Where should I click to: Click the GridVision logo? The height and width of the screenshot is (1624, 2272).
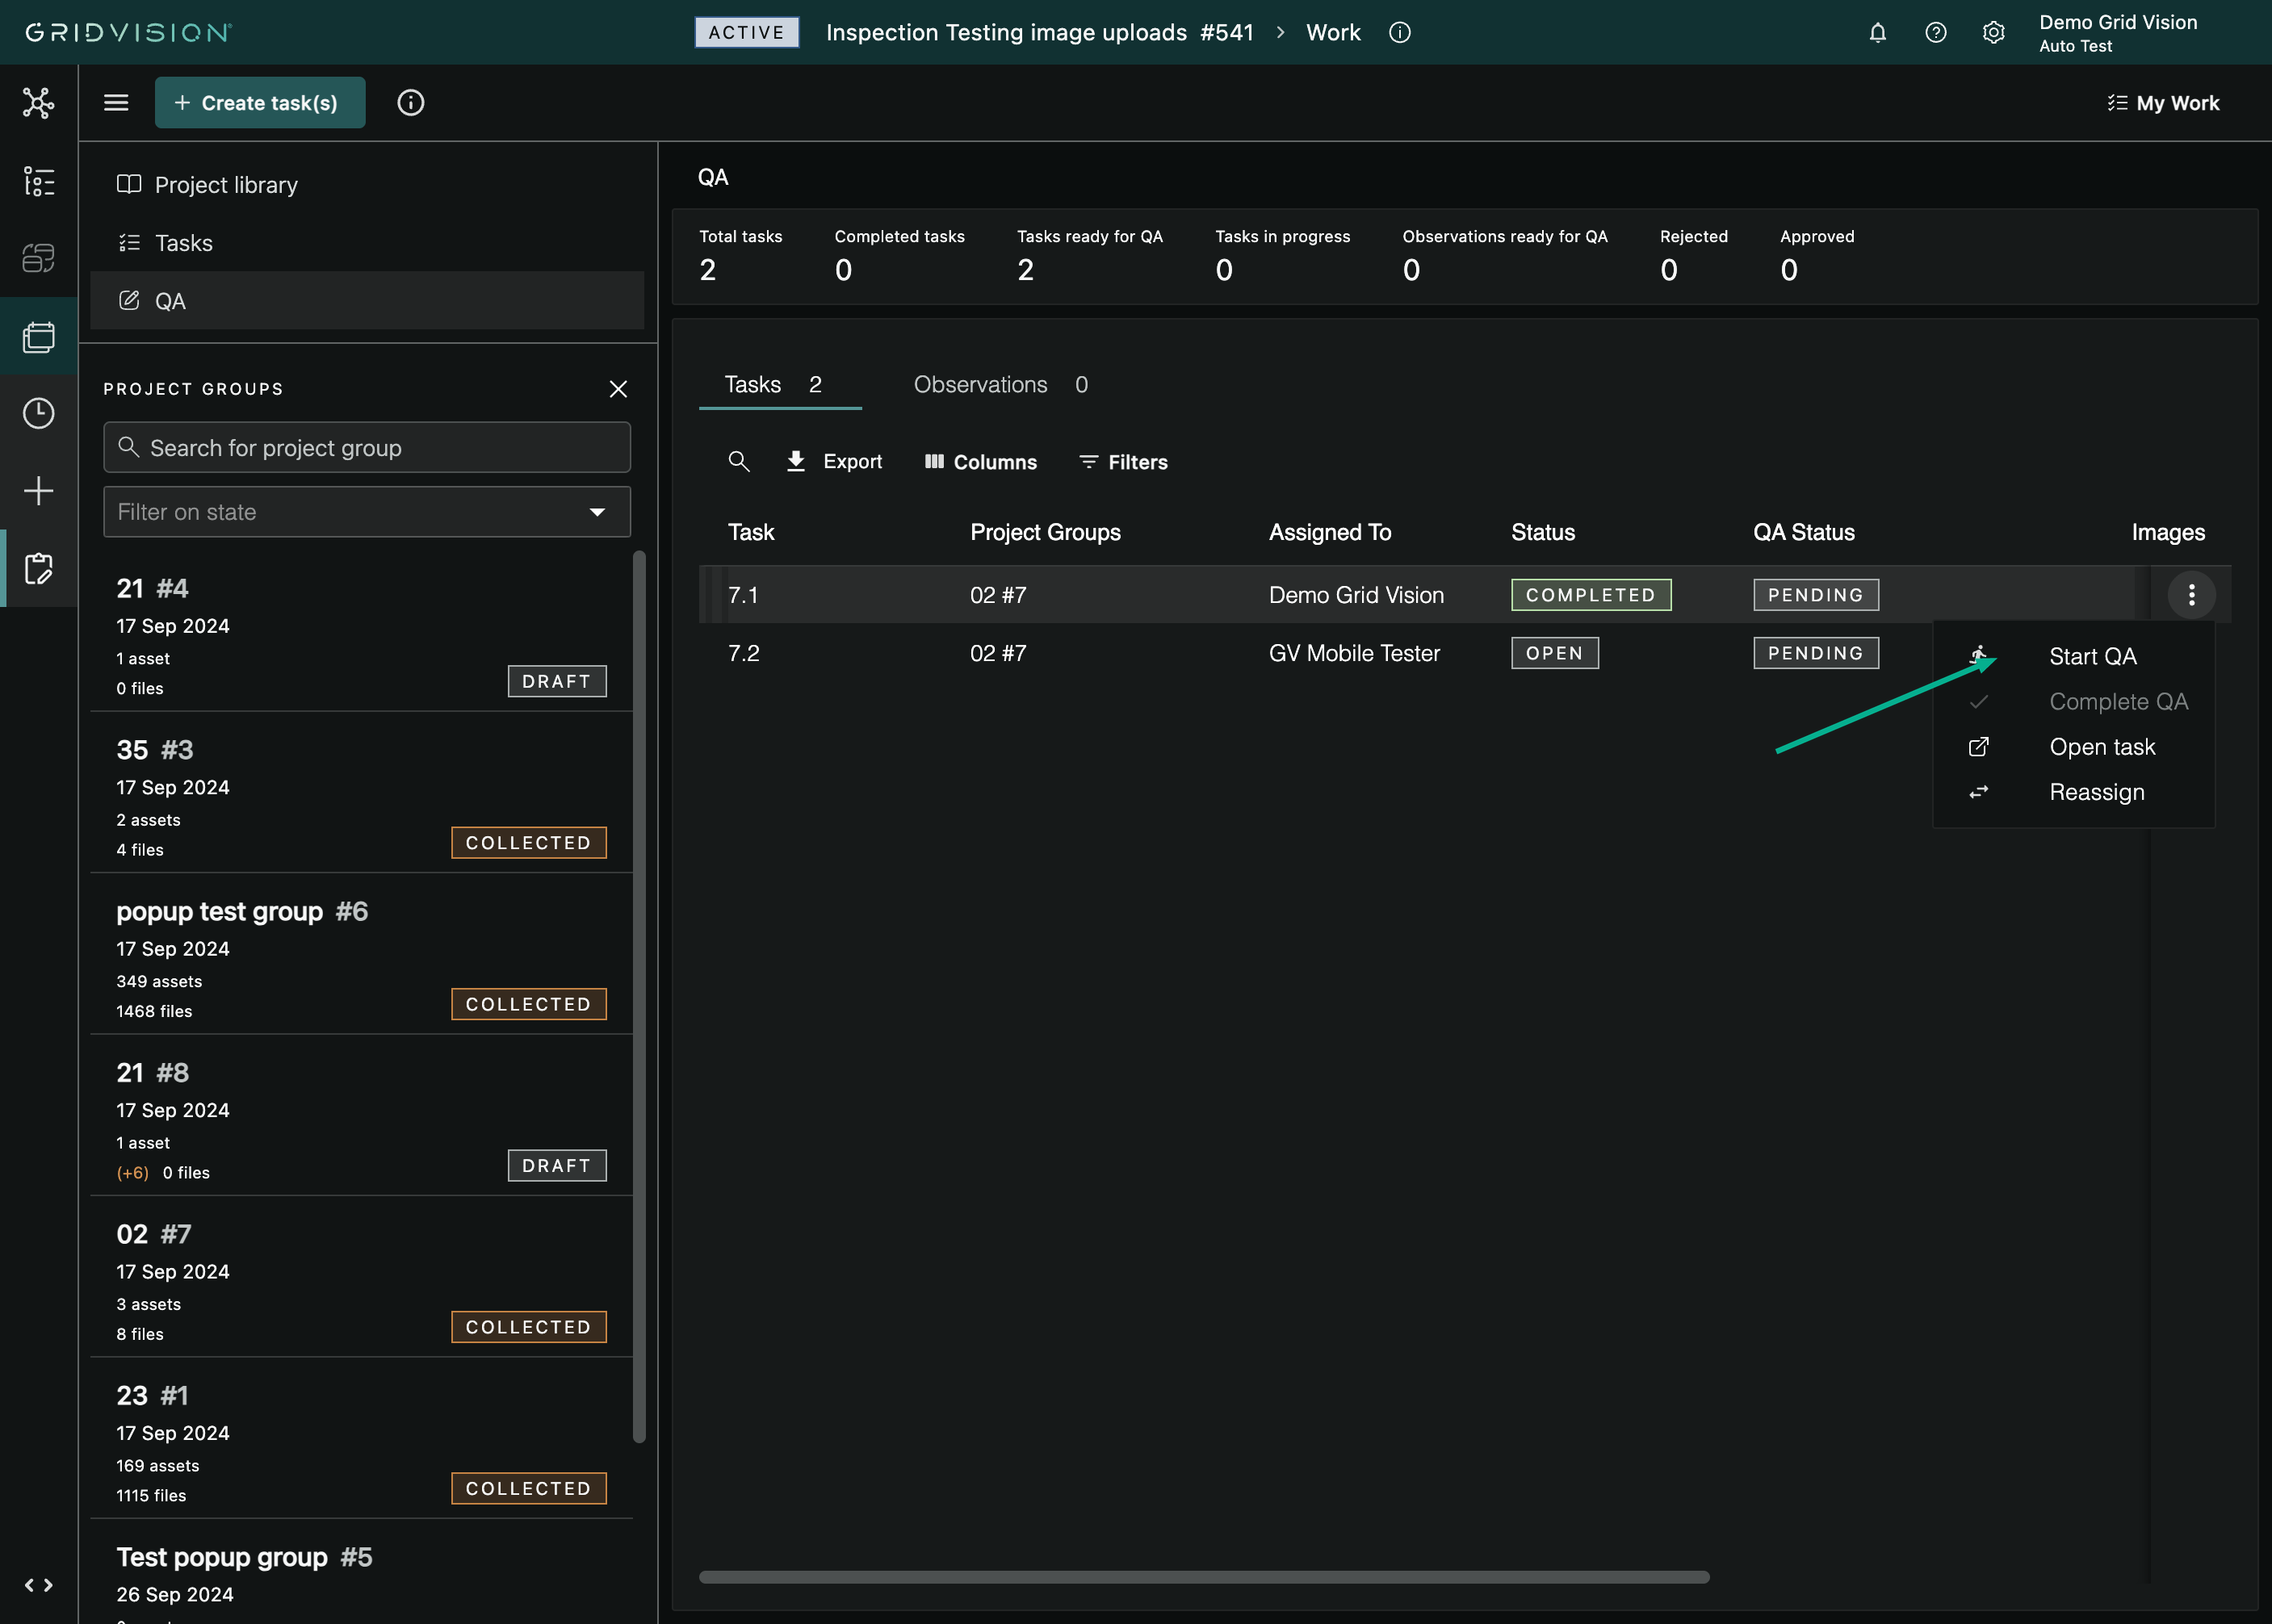click(x=128, y=32)
